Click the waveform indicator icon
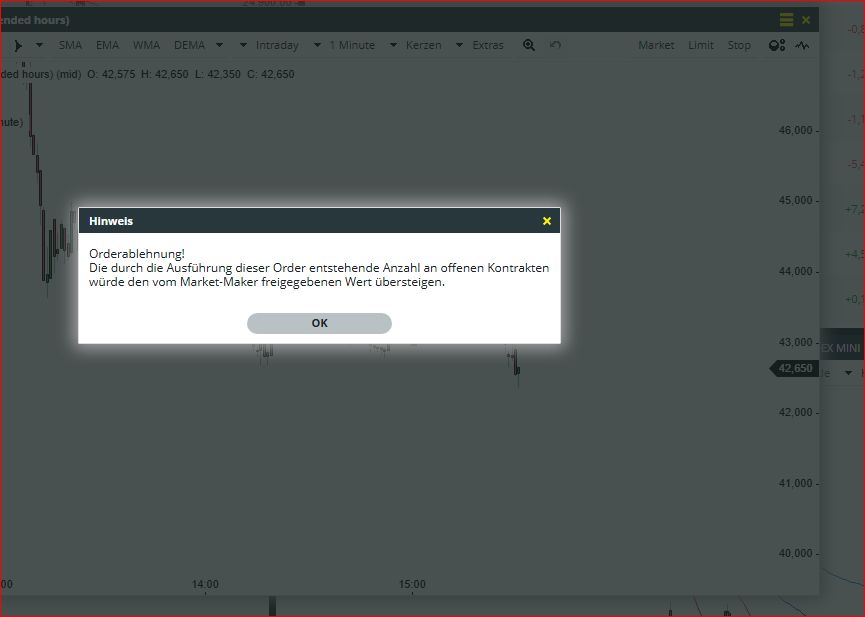865x617 pixels. [x=802, y=45]
